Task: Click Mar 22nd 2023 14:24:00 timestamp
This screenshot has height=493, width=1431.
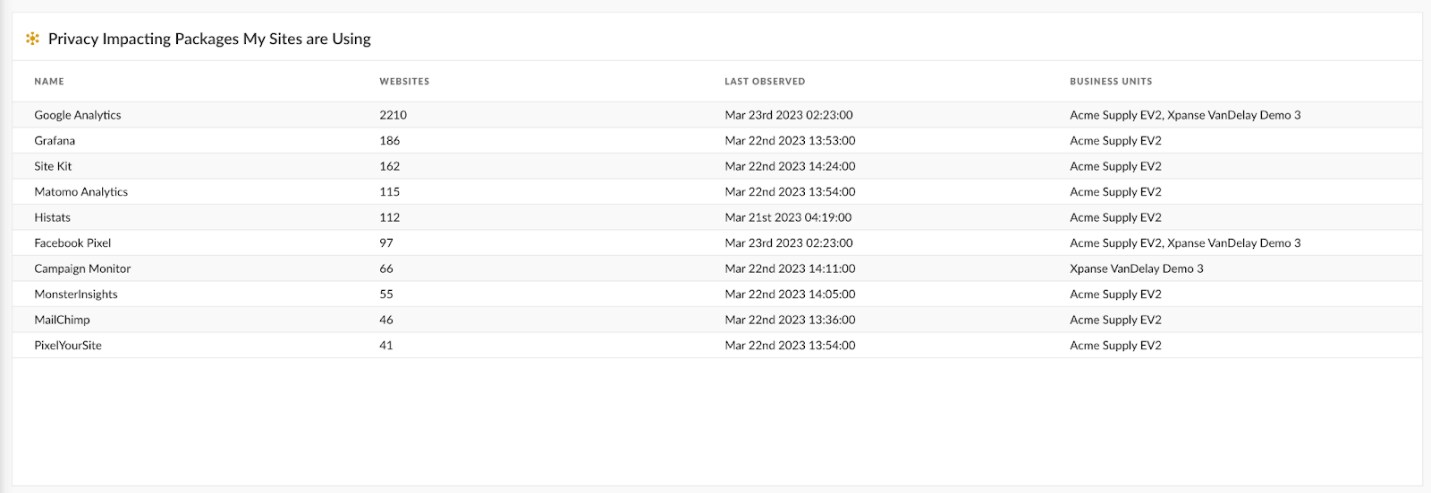Action: [x=789, y=167]
